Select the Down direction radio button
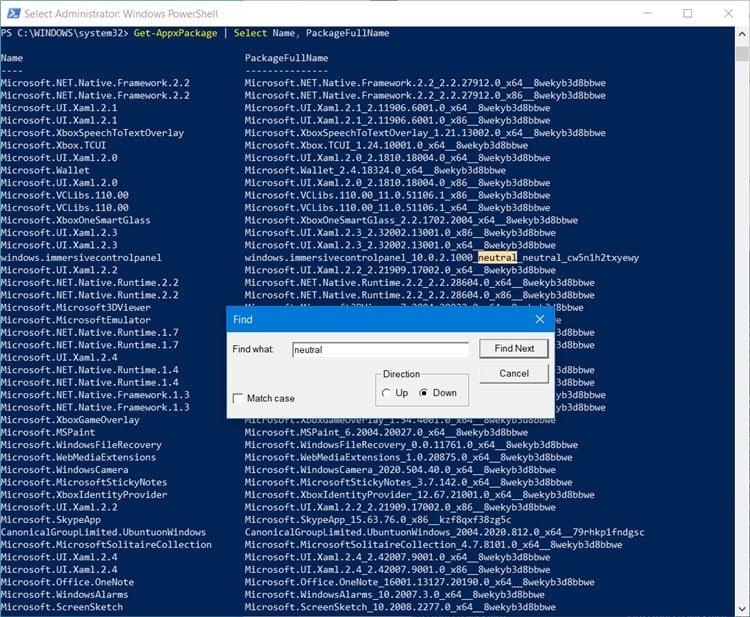 tap(423, 393)
